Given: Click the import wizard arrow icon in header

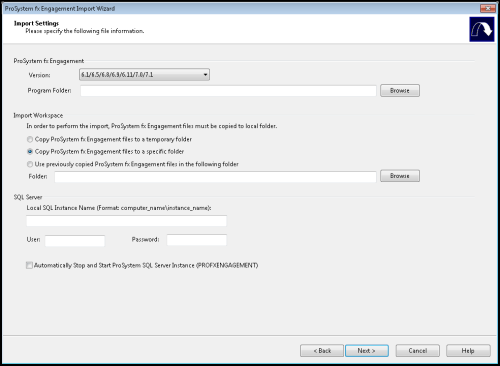Looking at the screenshot, I should tap(482, 29).
